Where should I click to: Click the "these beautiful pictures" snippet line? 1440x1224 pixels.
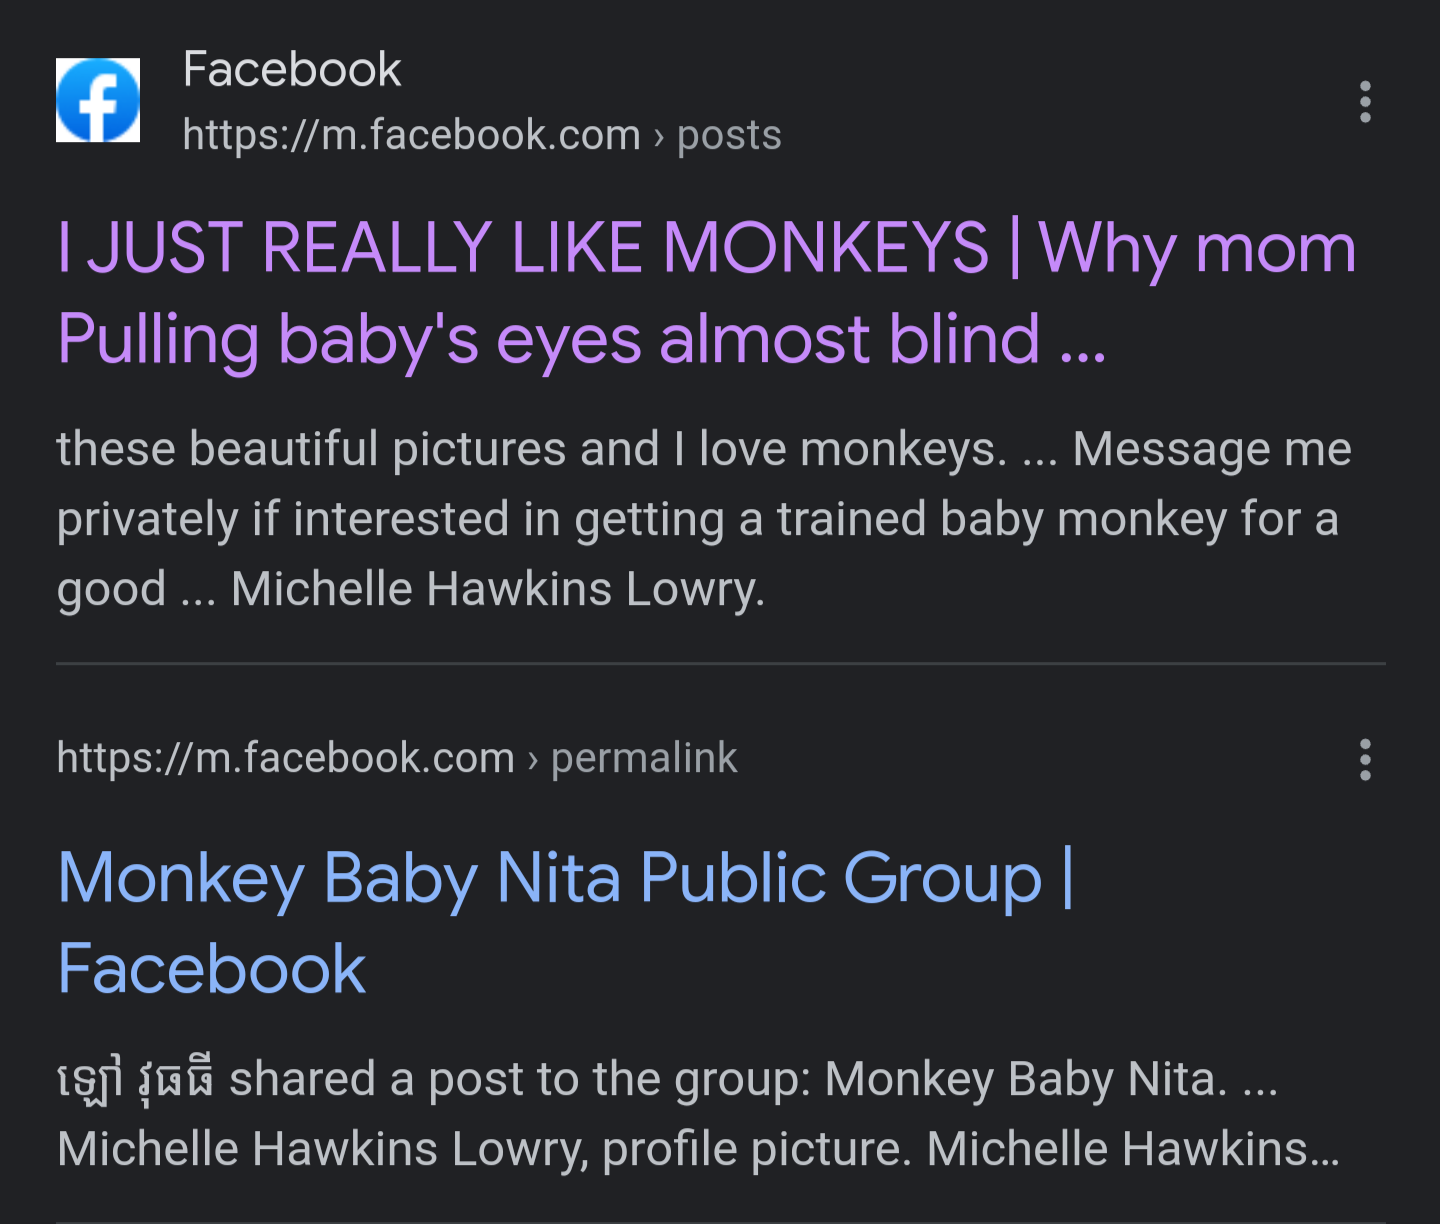[311, 449]
